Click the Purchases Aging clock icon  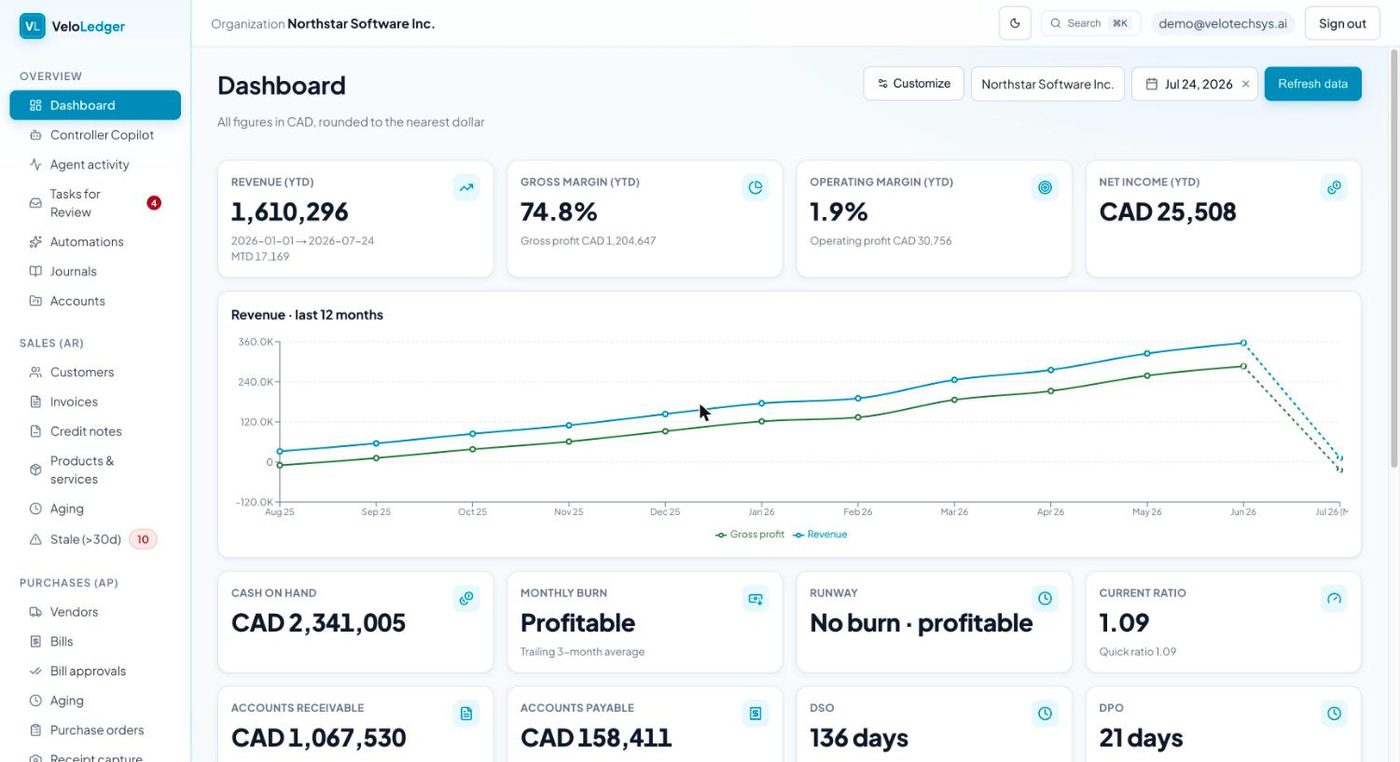coord(36,701)
